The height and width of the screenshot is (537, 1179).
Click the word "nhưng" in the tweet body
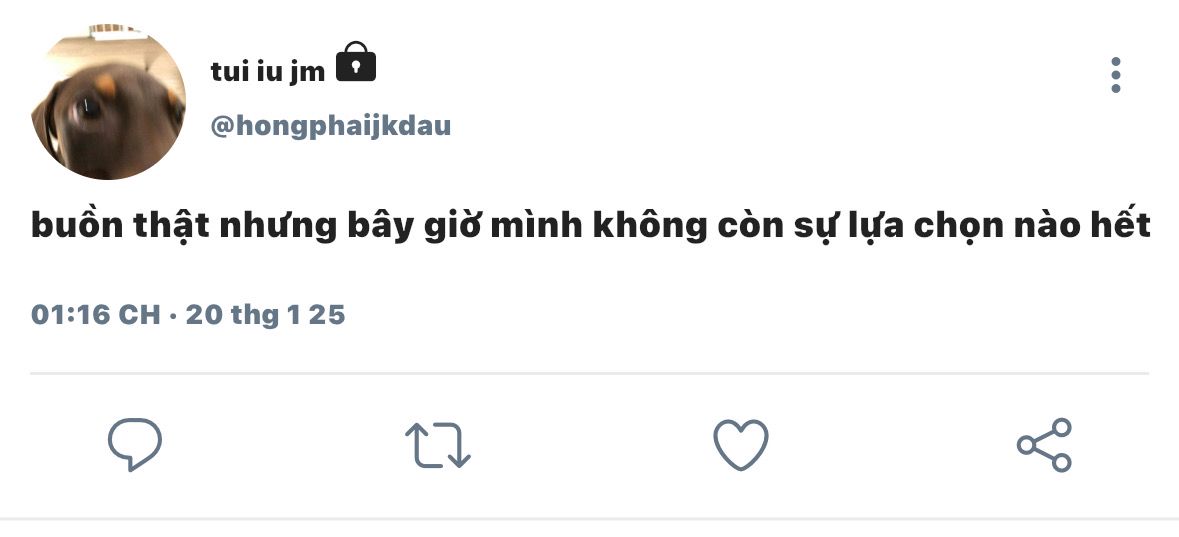(x=278, y=226)
